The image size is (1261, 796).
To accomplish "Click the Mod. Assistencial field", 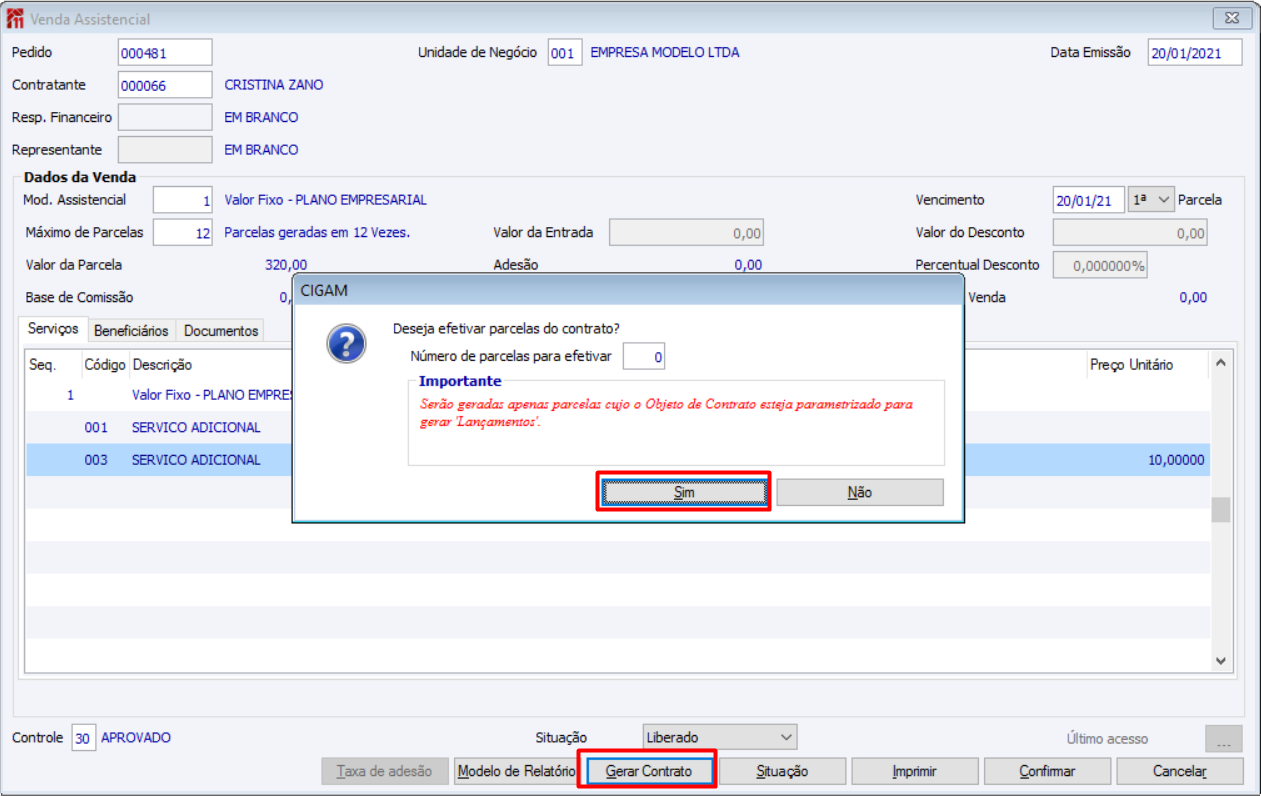I will pos(183,200).
